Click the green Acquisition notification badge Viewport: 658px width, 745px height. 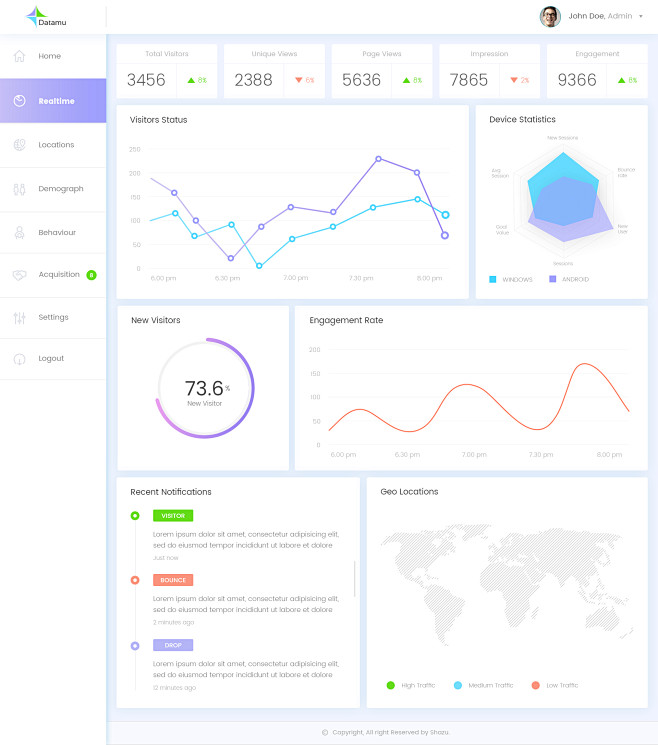pyautogui.click(x=91, y=275)
